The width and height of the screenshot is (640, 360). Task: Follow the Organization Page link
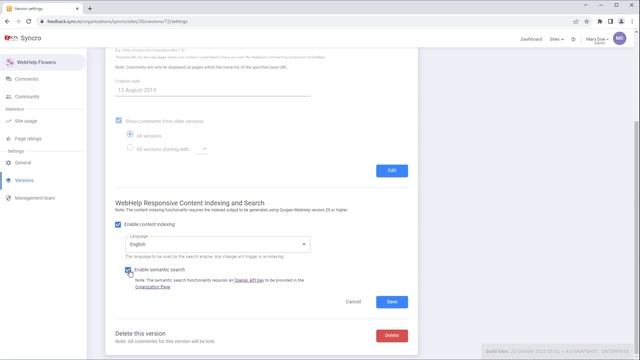click(x=153, y=287)
